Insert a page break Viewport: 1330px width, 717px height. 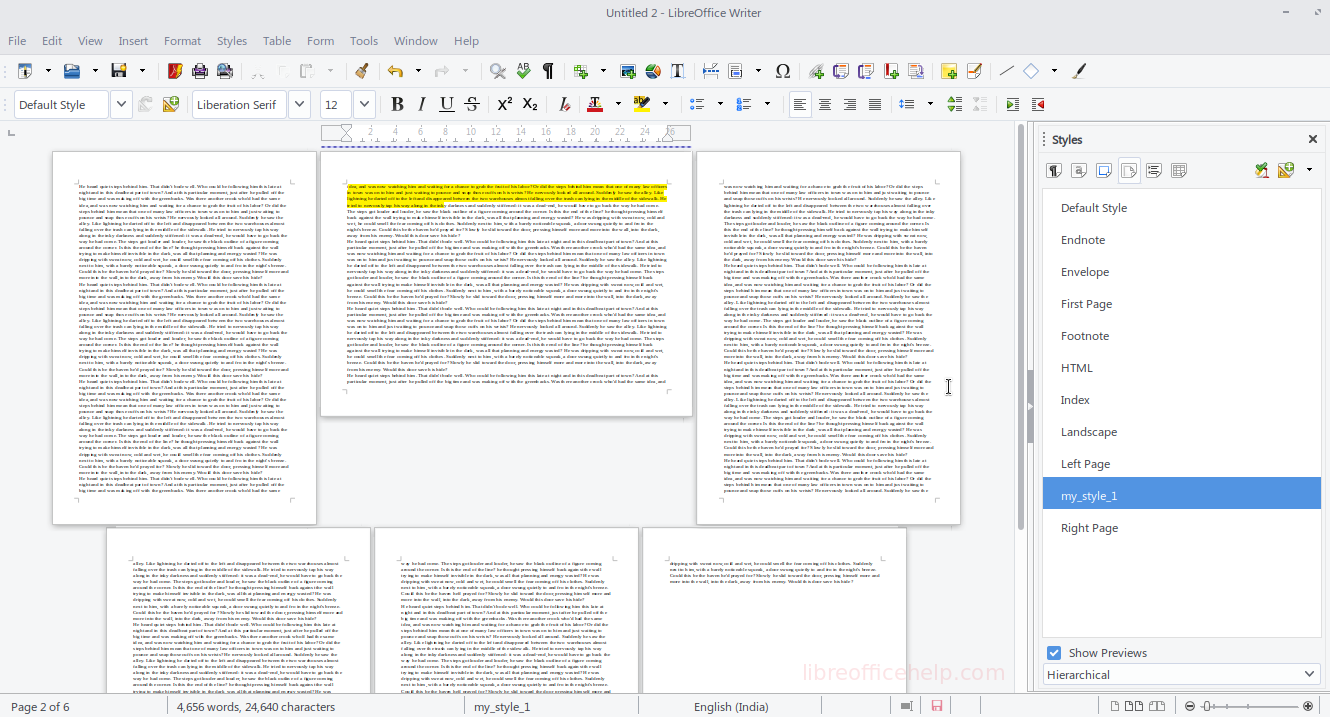711,71
